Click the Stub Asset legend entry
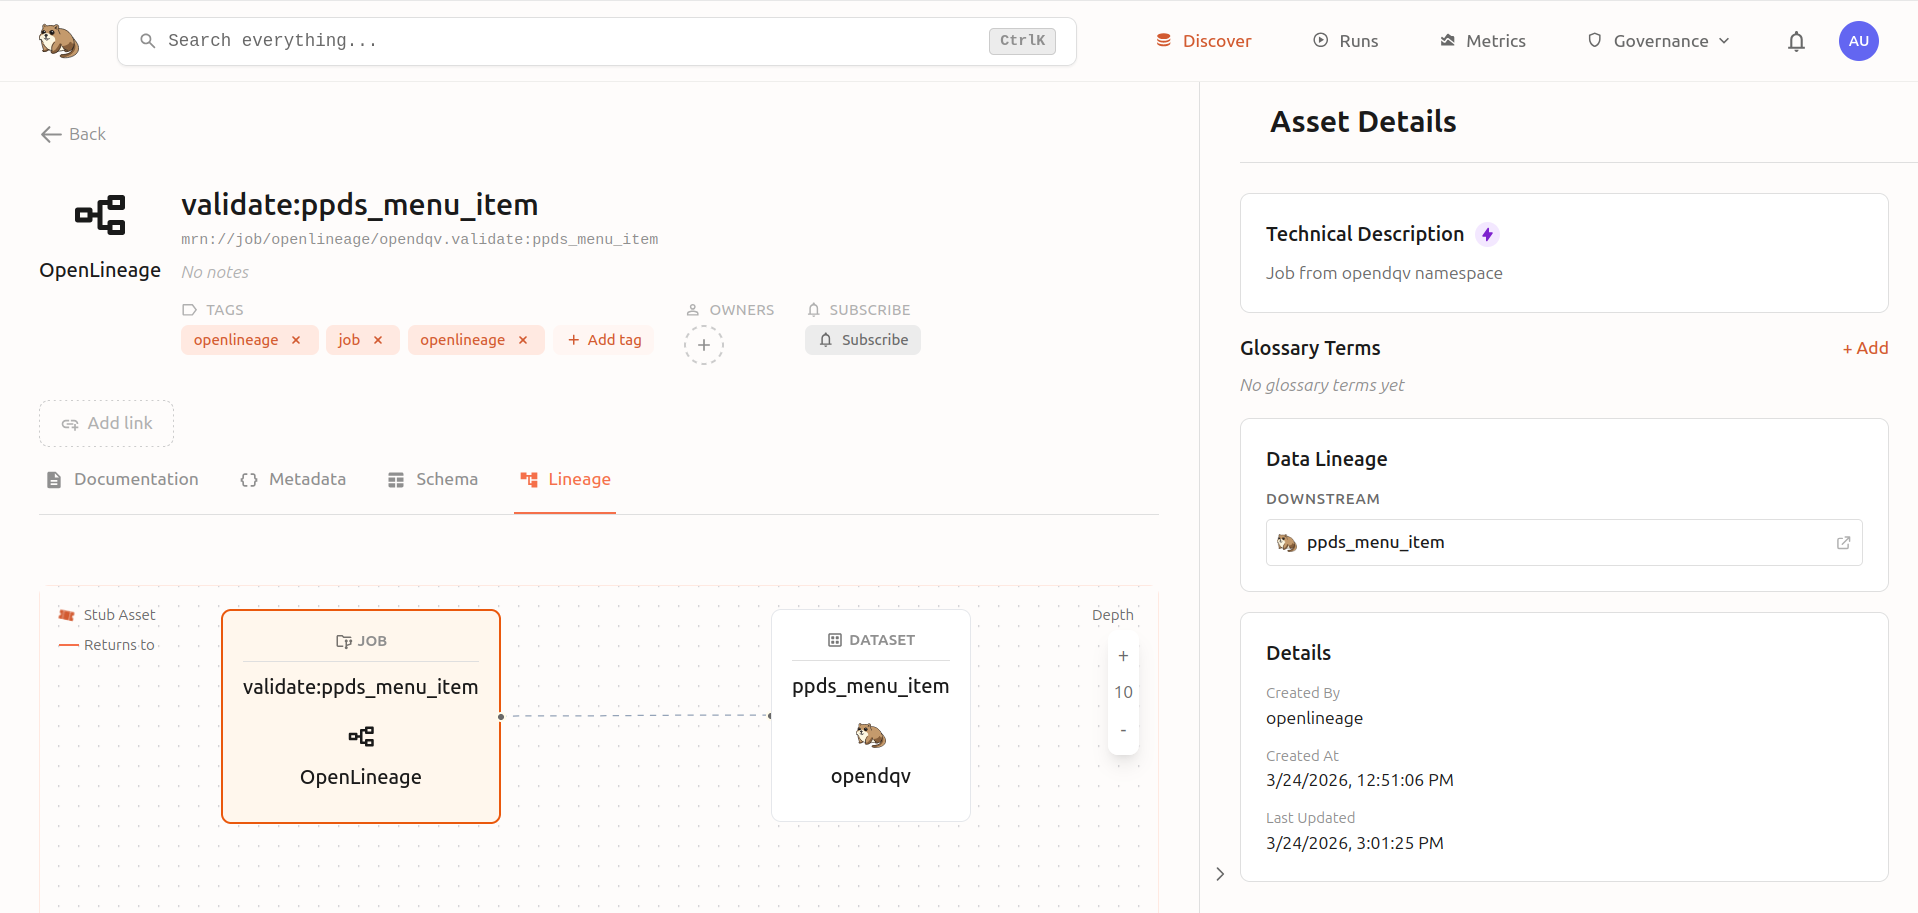1918x913 pixels. [x=107, y=615]
